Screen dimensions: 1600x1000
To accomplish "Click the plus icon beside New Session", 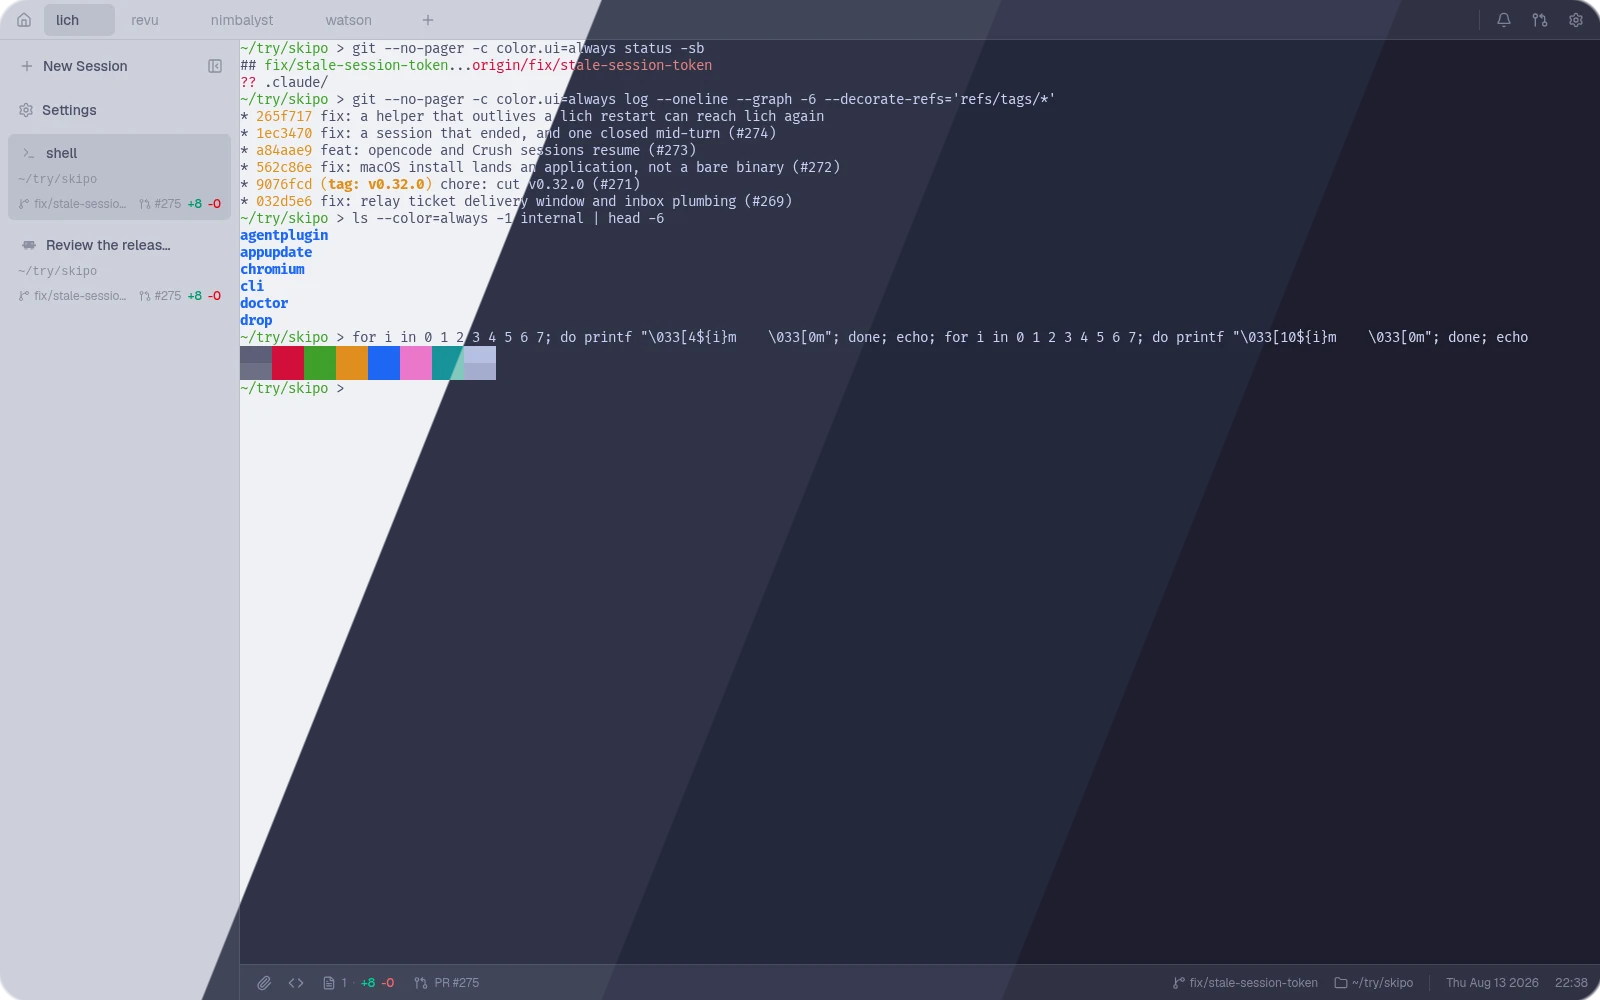I will (x=27, y=66).
